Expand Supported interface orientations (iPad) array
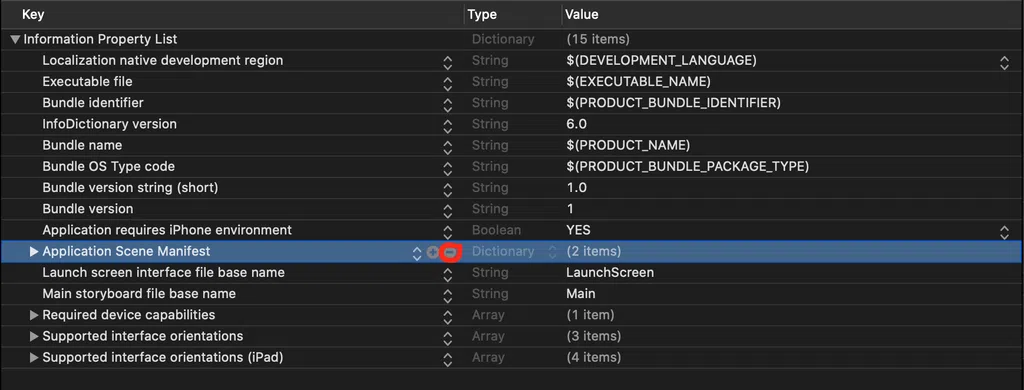The height and width of the screenshot is (390, 1024). pos(35,358)
